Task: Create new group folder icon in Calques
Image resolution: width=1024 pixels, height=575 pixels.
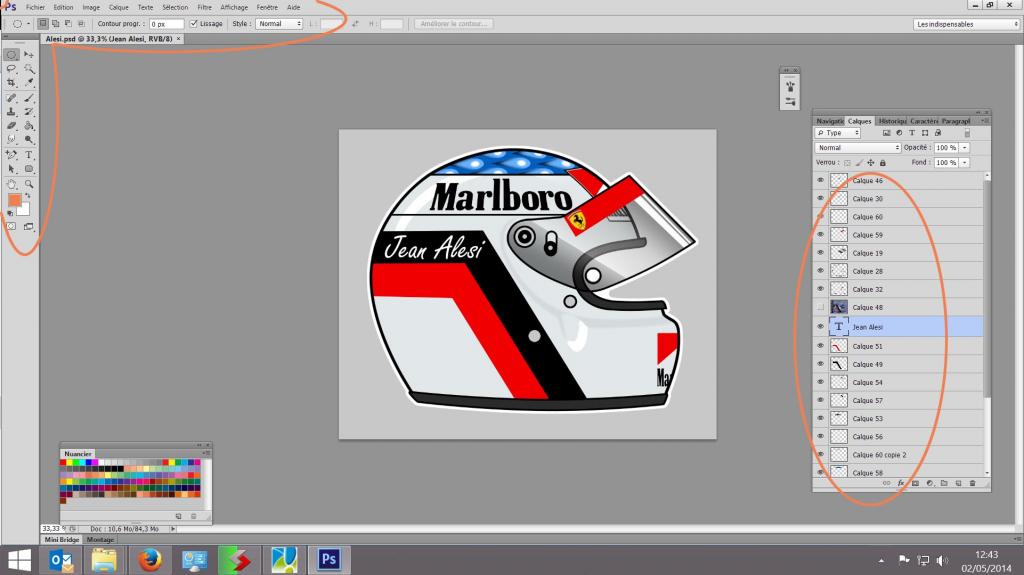Action: click(944, 484)
